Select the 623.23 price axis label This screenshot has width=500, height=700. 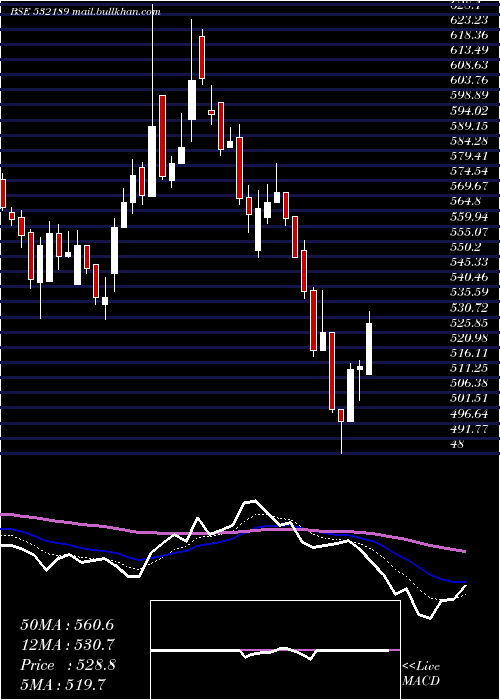click(469, 19)
